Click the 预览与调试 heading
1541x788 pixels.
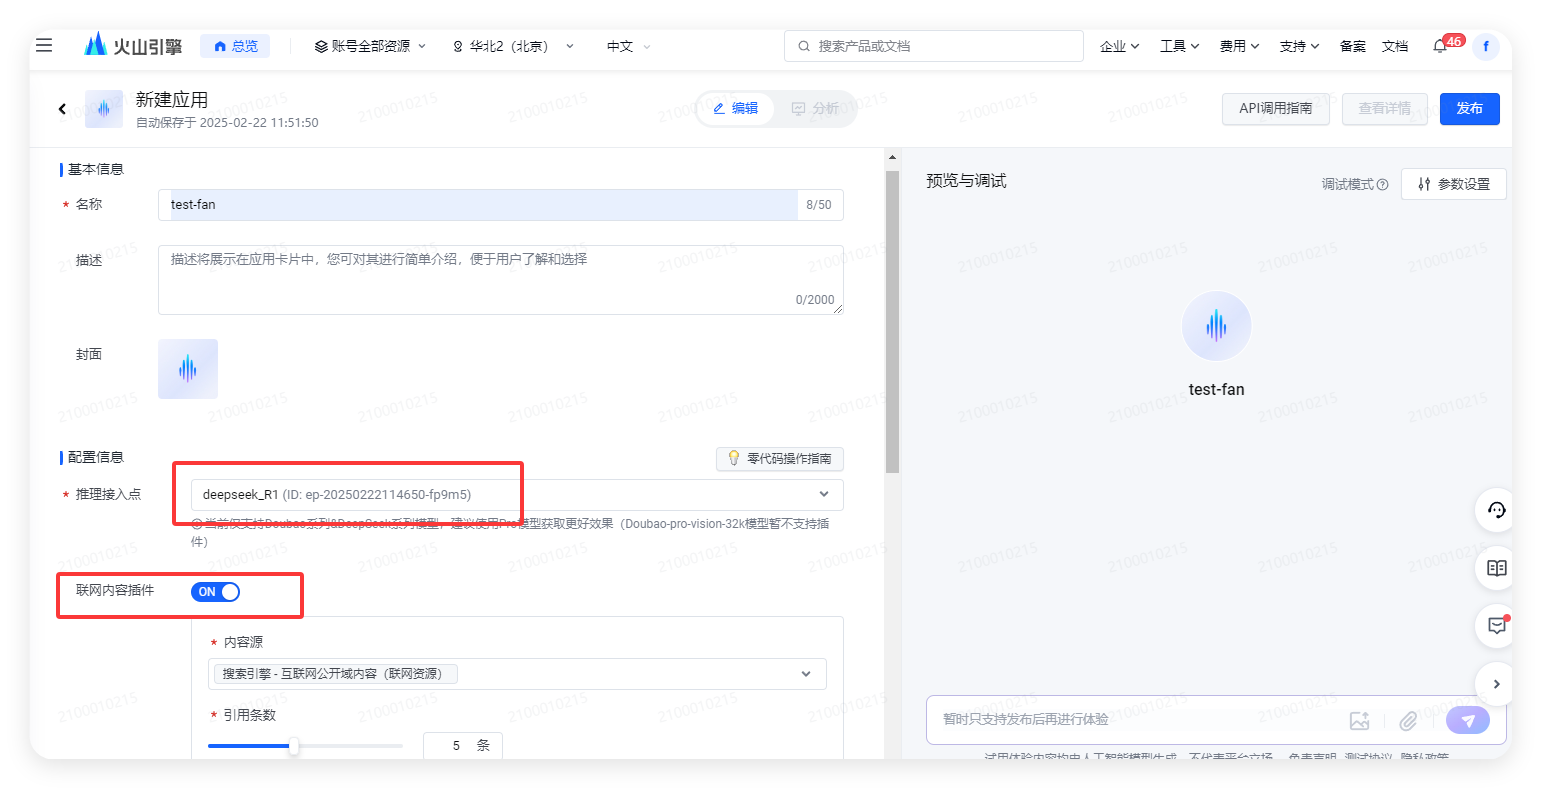pos(966,181)
